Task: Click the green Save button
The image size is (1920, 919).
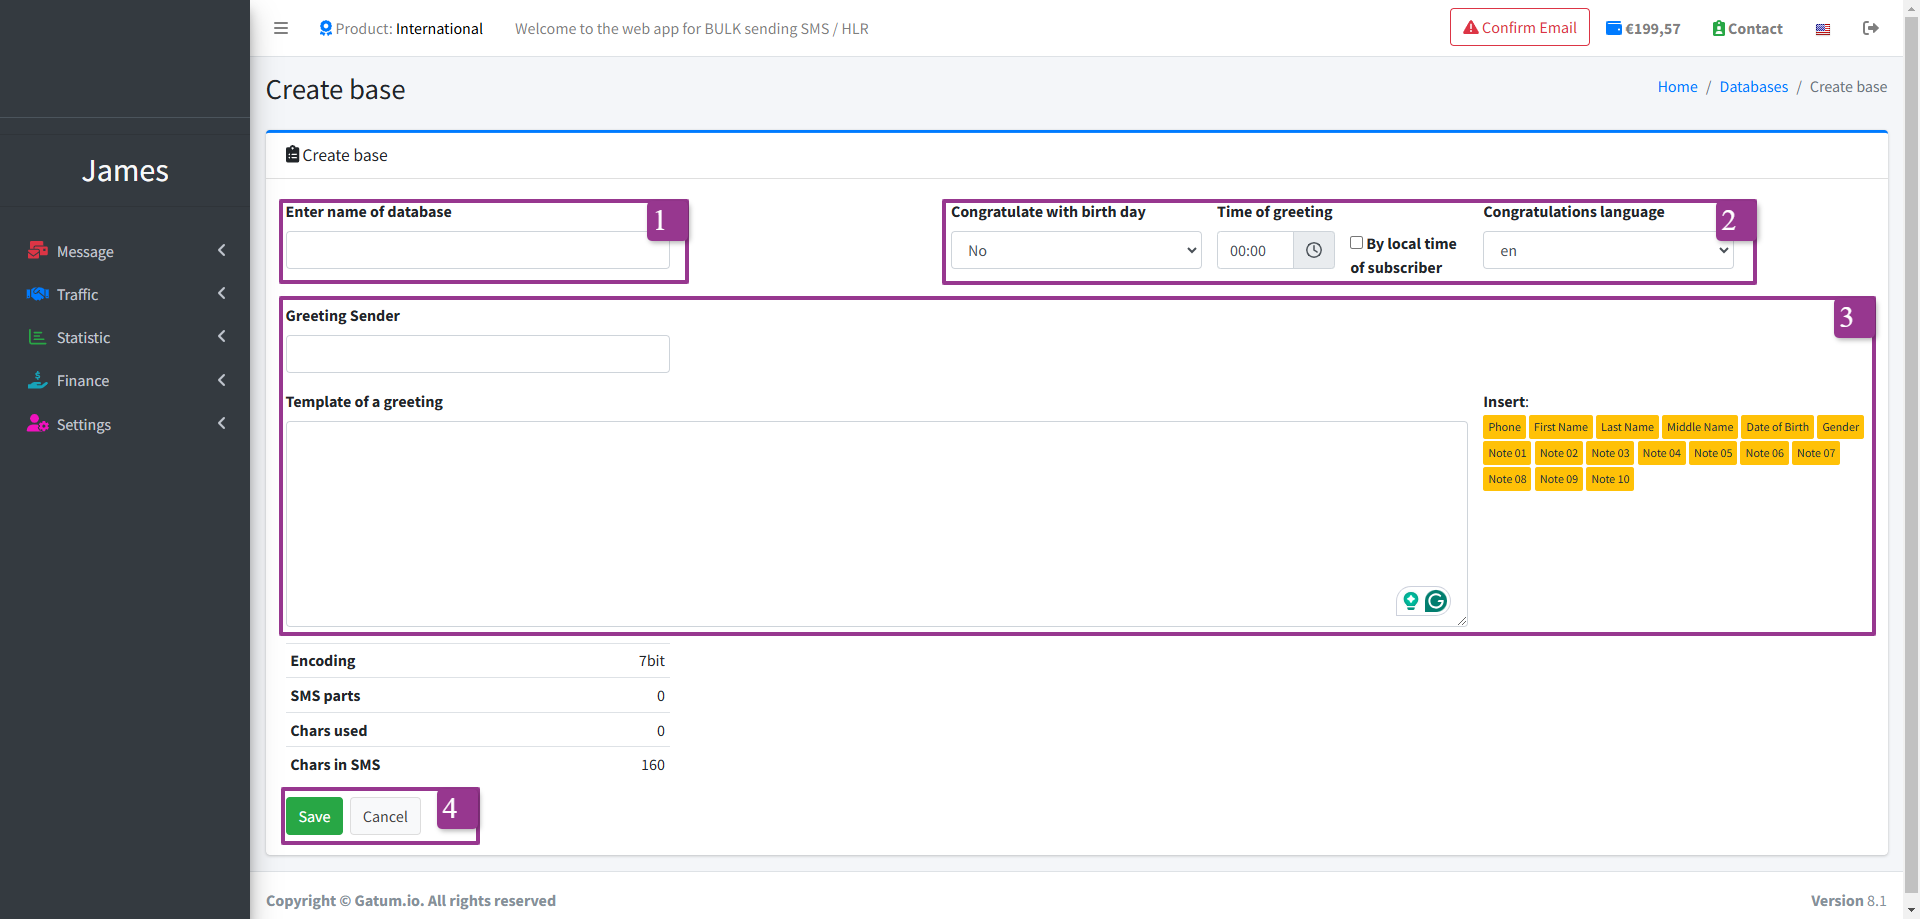Action: coord(314,817)
